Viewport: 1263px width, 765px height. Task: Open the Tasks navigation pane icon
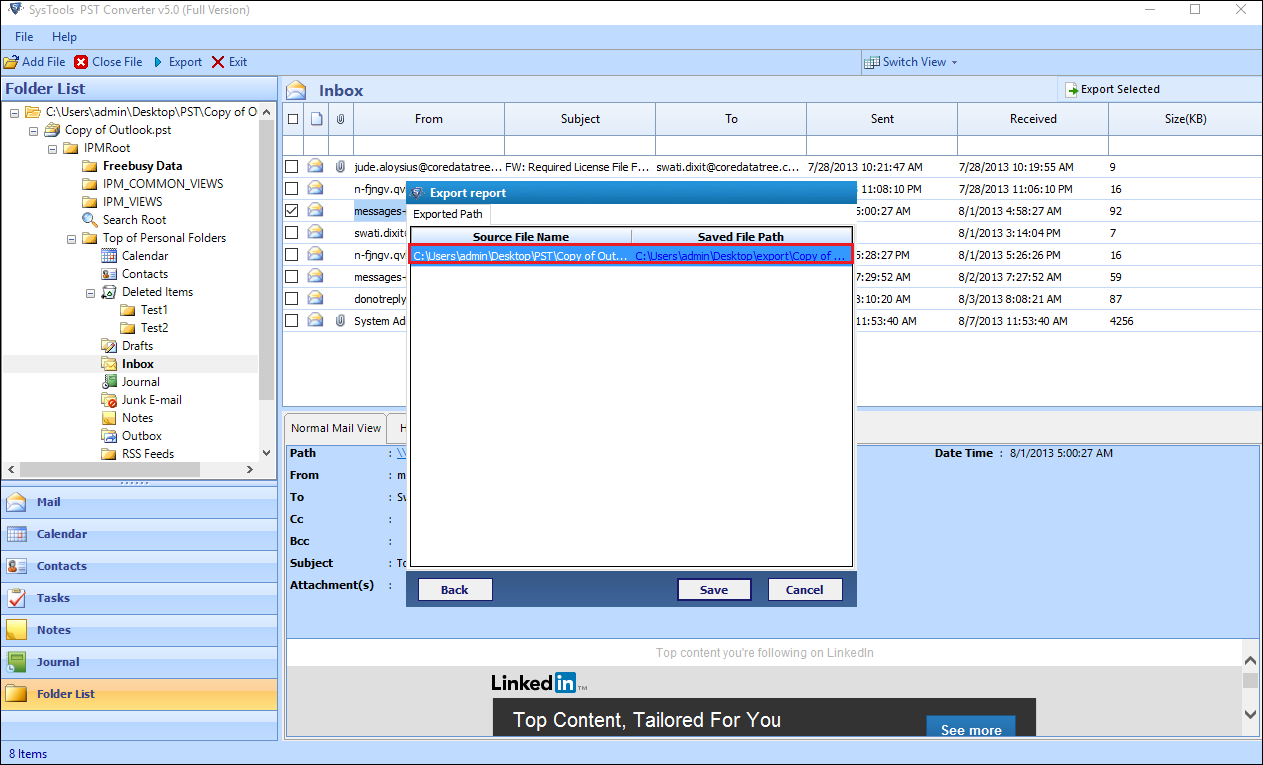[x=18, y=597]
